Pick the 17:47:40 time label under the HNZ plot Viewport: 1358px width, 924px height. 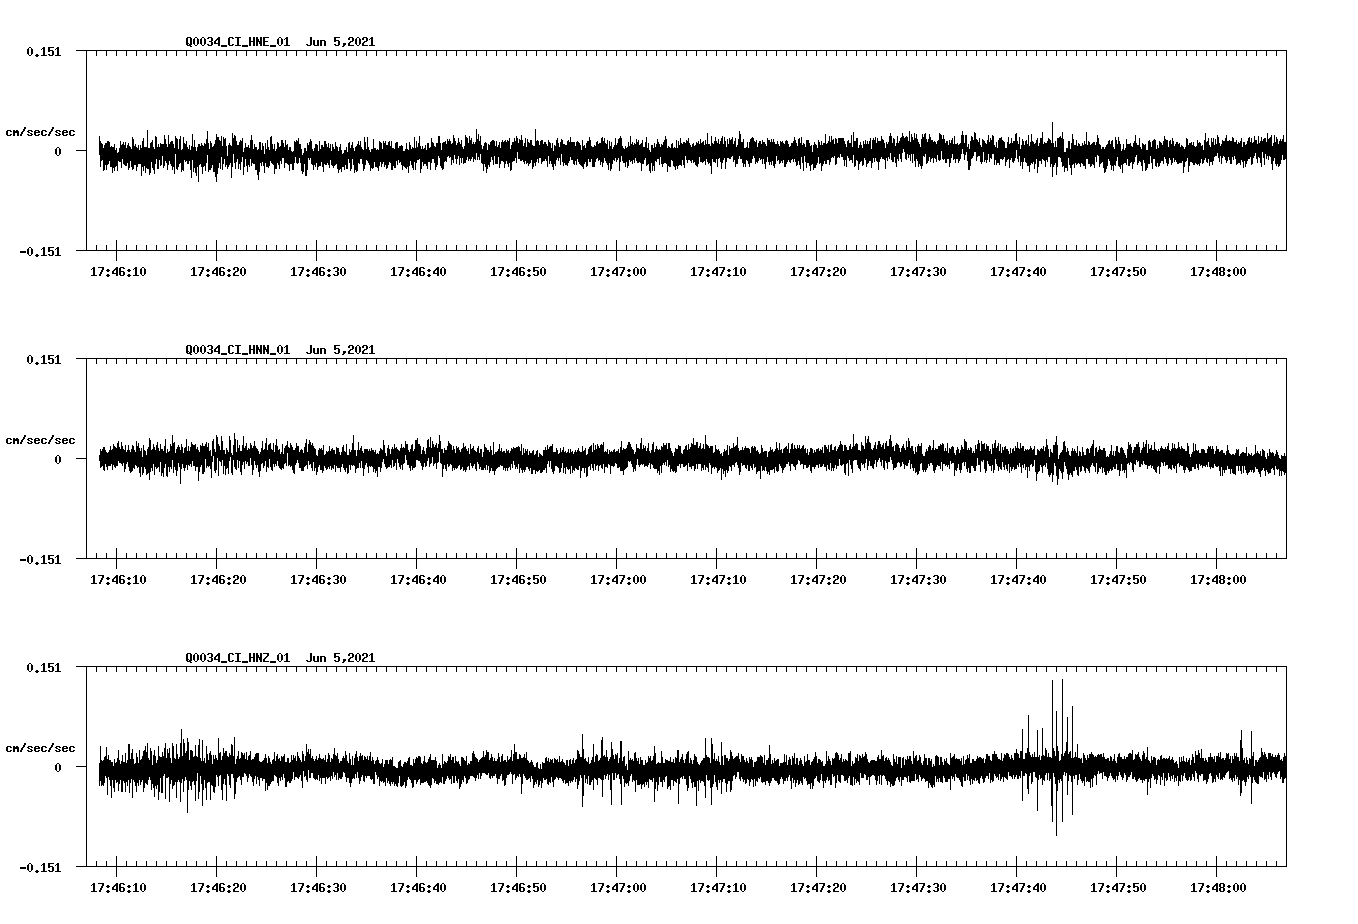[1018, 887]
